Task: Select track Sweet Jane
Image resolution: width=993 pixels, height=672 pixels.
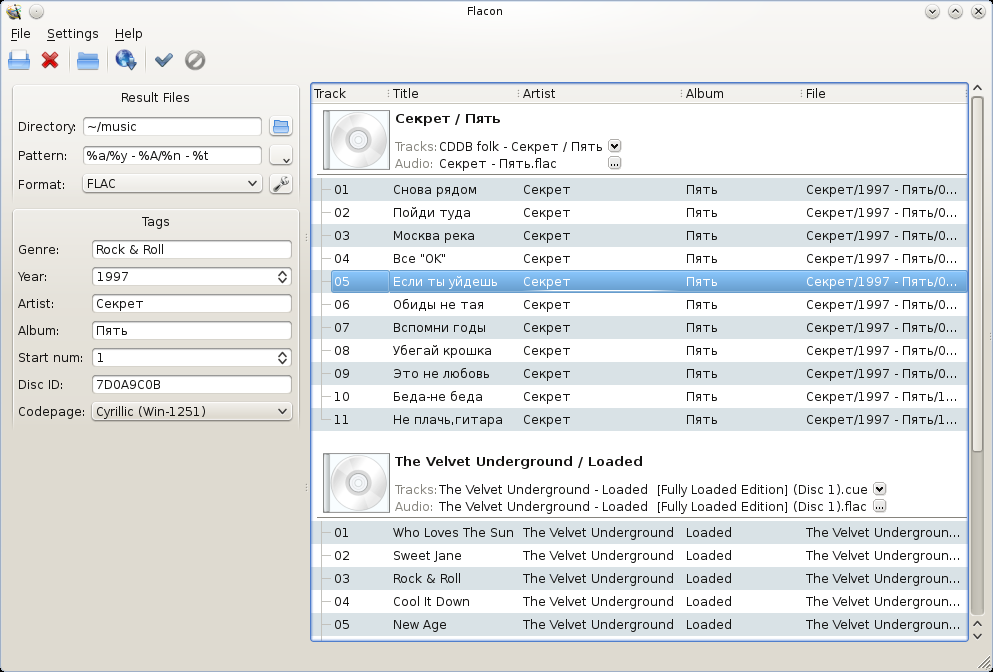Action: [x=640, y=555]
